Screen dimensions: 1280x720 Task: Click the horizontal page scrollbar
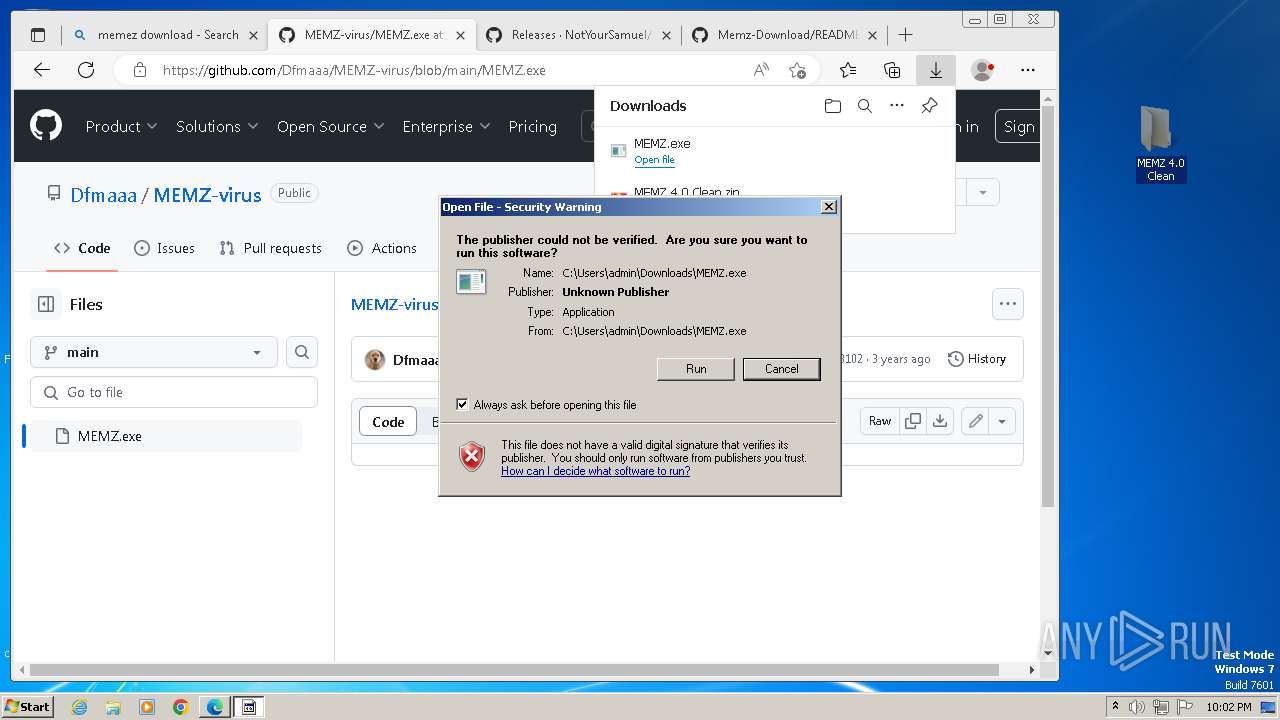[x=514, y=670]
